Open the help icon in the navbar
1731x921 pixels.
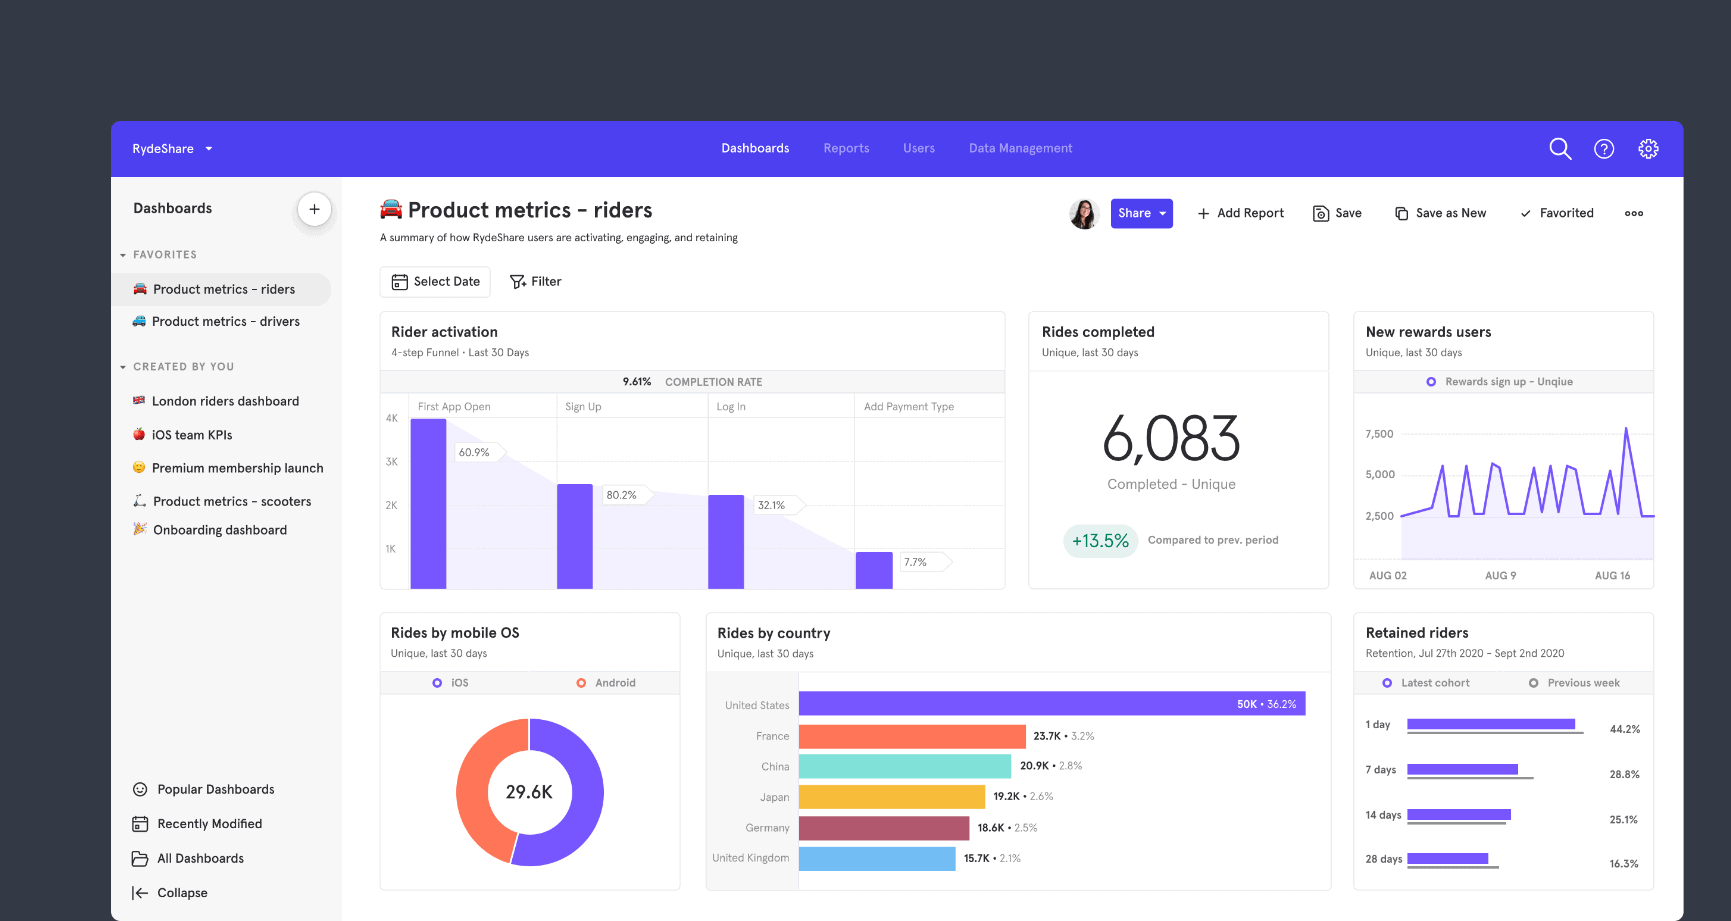pos(1603,148)
